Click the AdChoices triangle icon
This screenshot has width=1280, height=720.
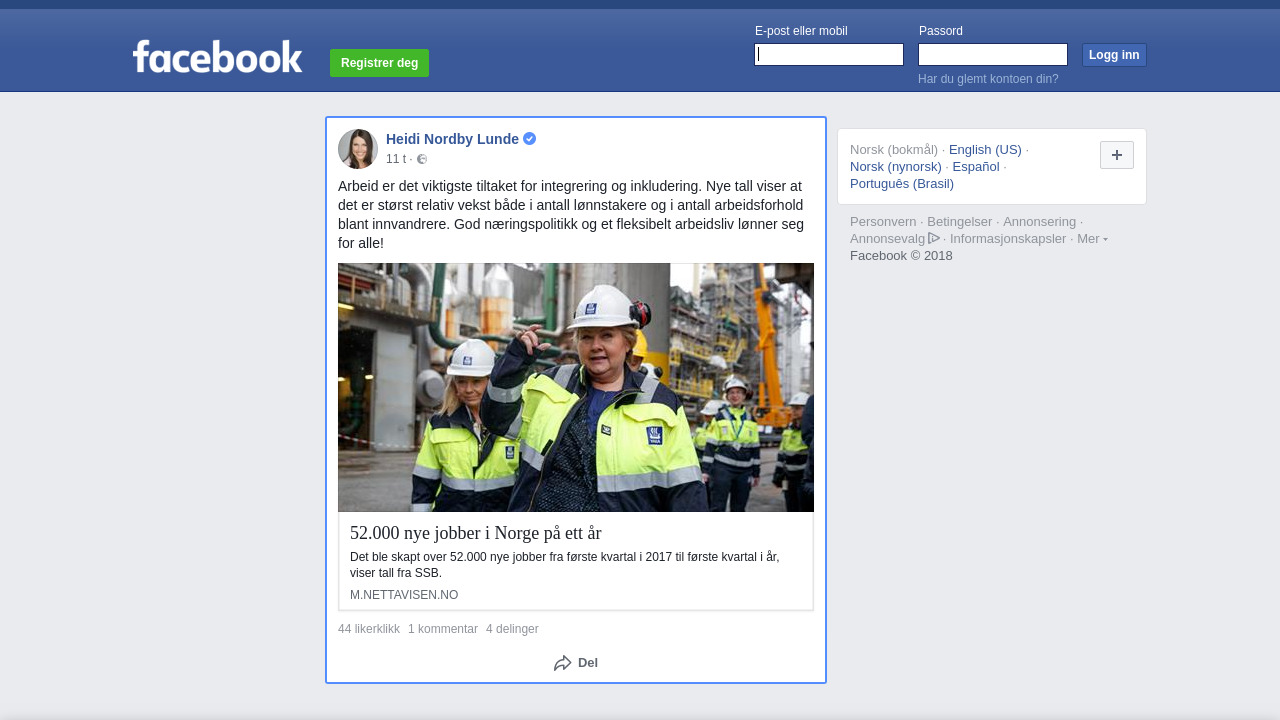934,238
